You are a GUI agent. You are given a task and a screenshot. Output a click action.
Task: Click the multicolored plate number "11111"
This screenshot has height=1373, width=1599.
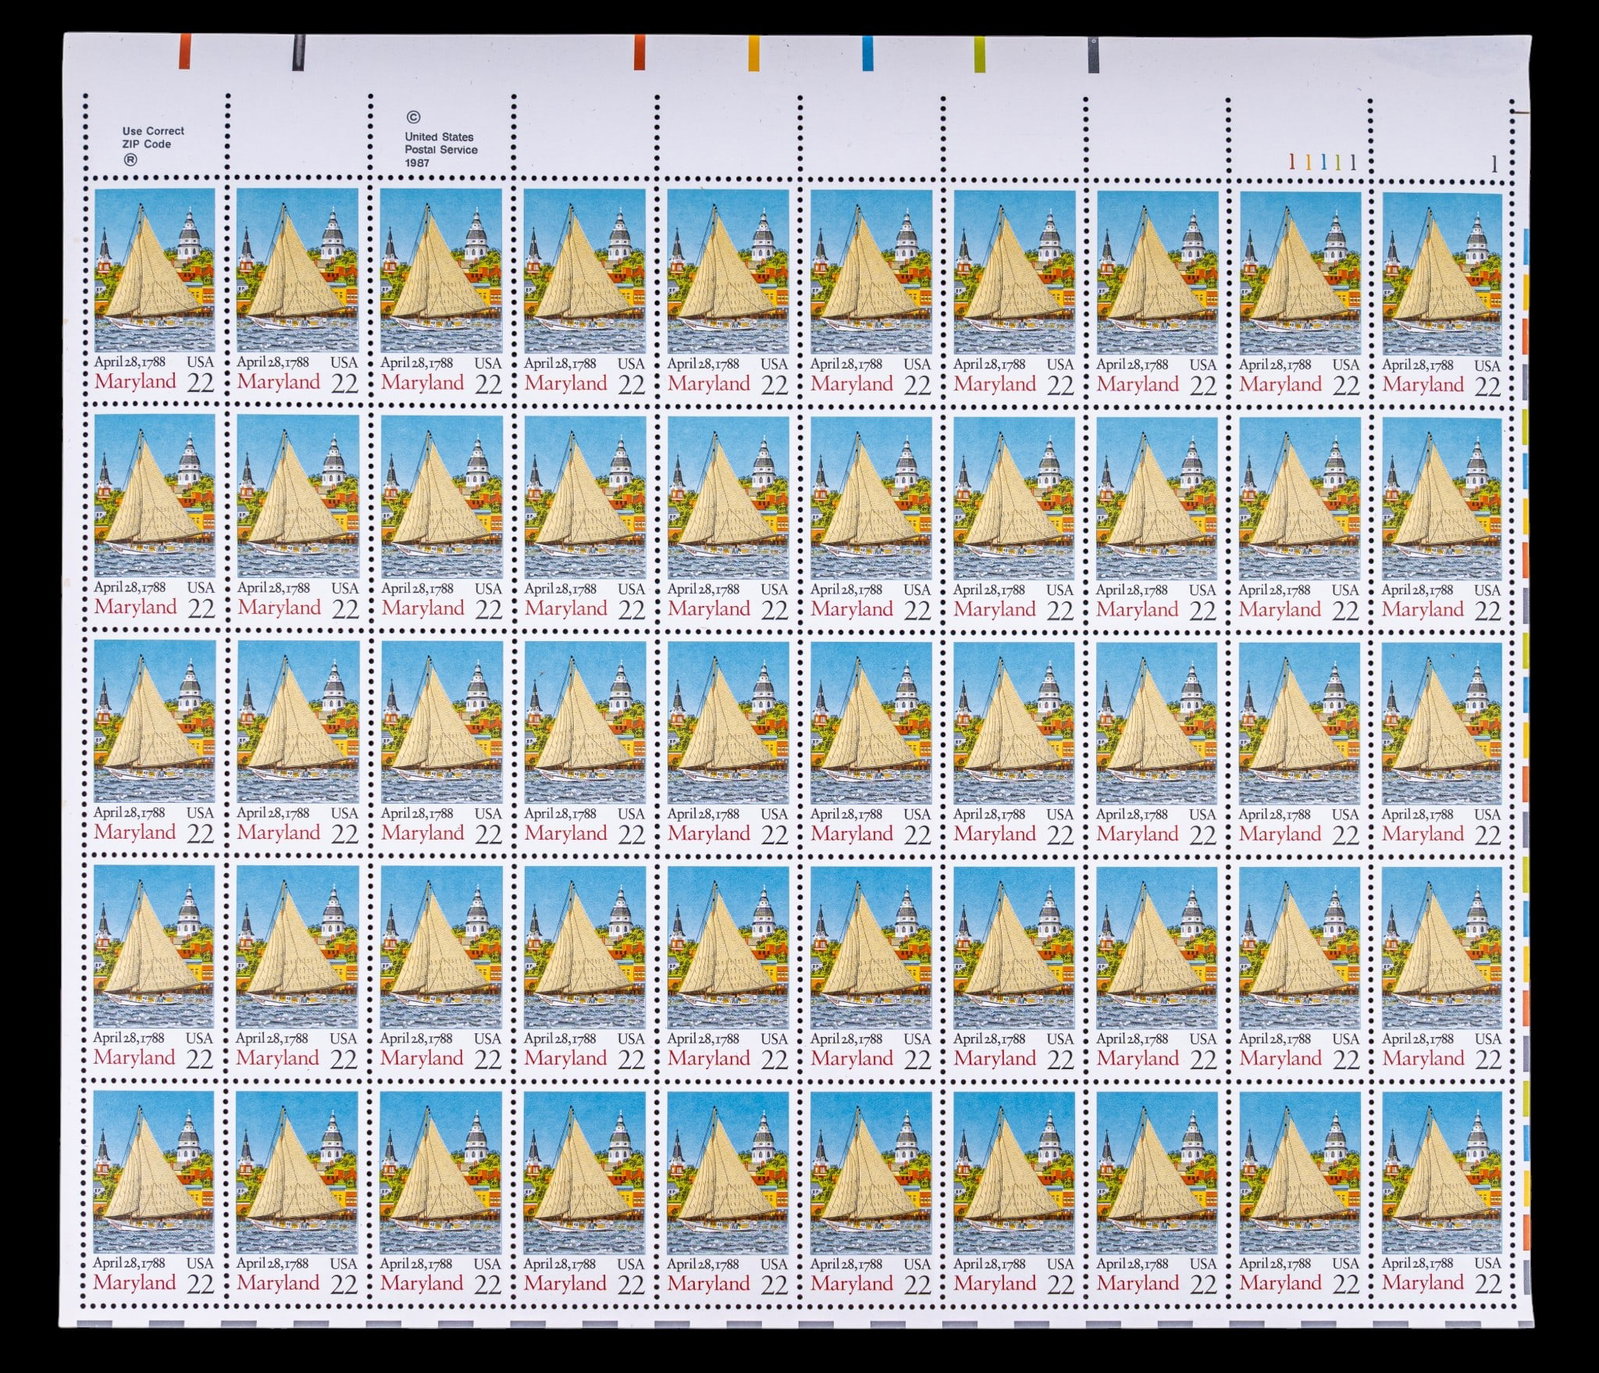pyautogui.click(x=1323, y=161)
